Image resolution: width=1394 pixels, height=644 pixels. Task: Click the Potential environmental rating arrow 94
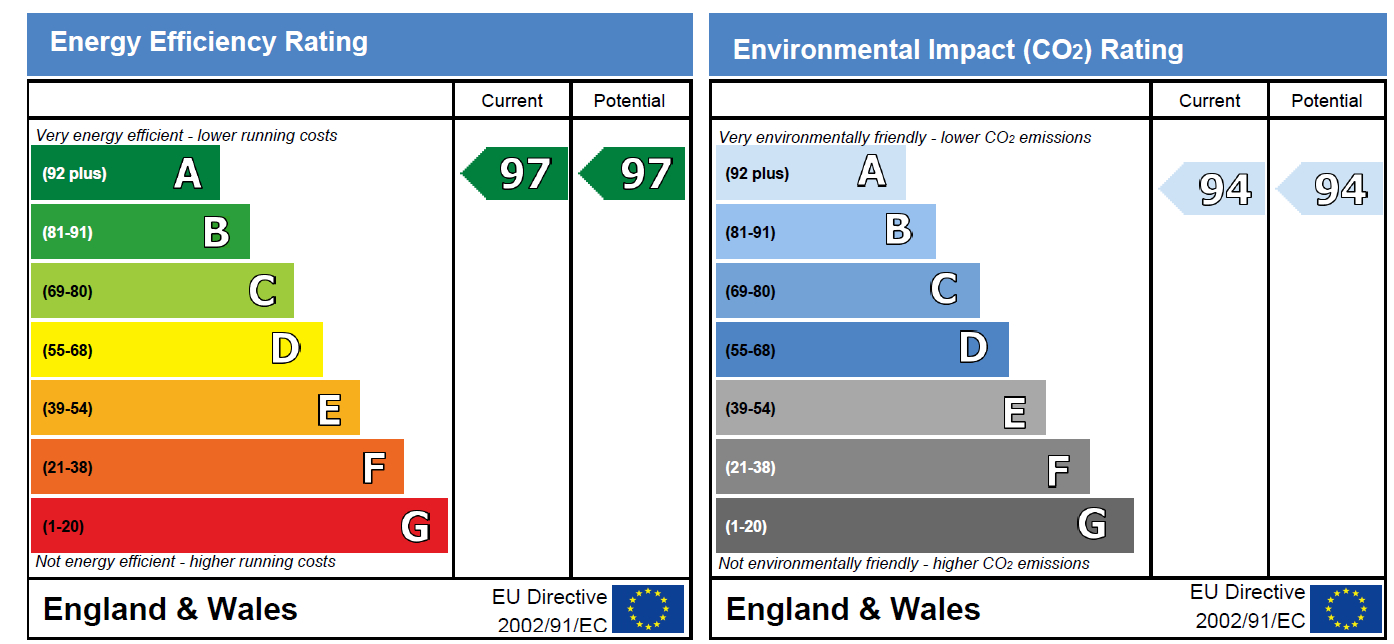1330,189
